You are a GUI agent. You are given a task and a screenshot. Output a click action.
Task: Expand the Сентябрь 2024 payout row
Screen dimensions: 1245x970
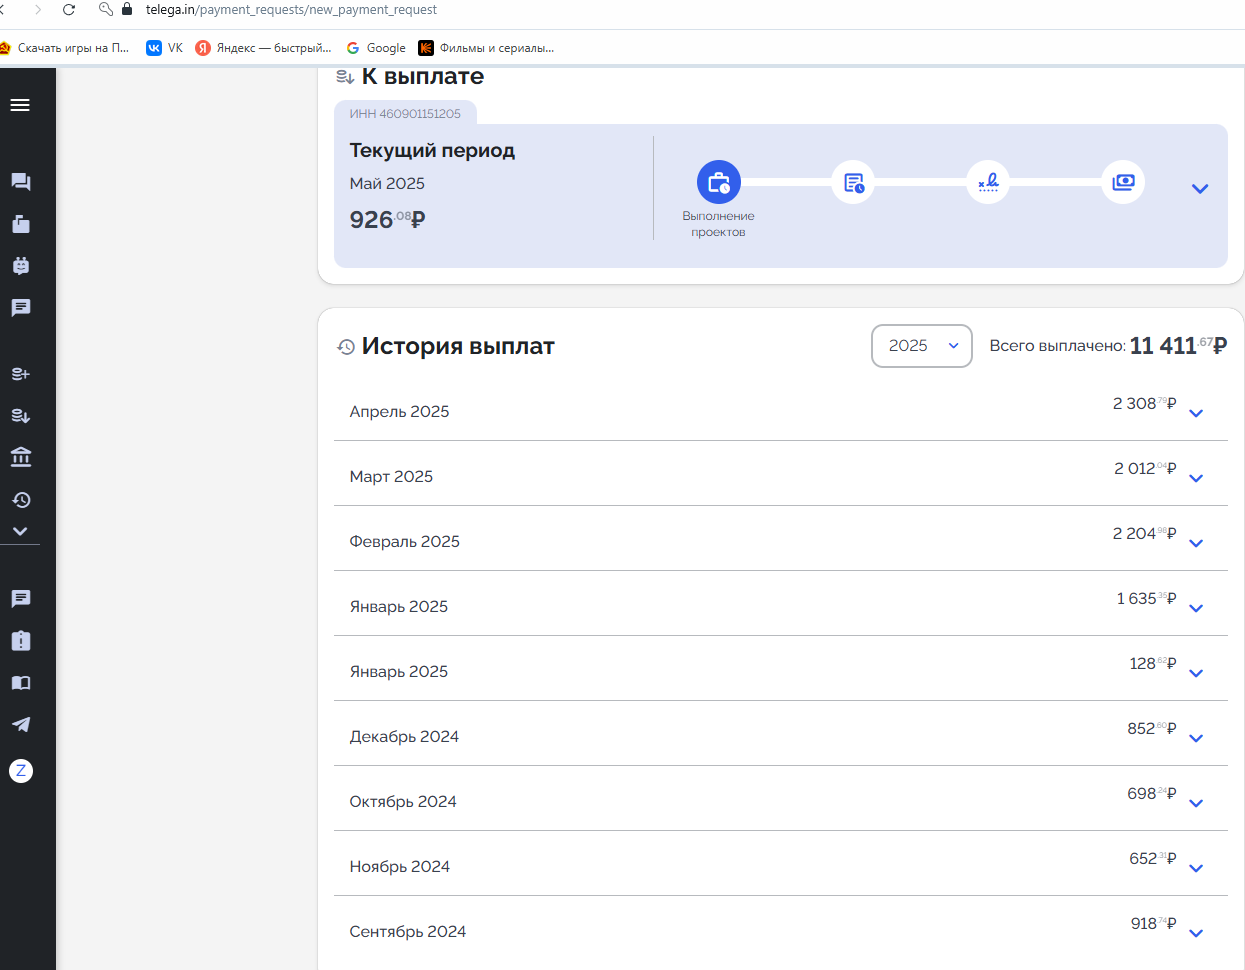coord(1196,934)
